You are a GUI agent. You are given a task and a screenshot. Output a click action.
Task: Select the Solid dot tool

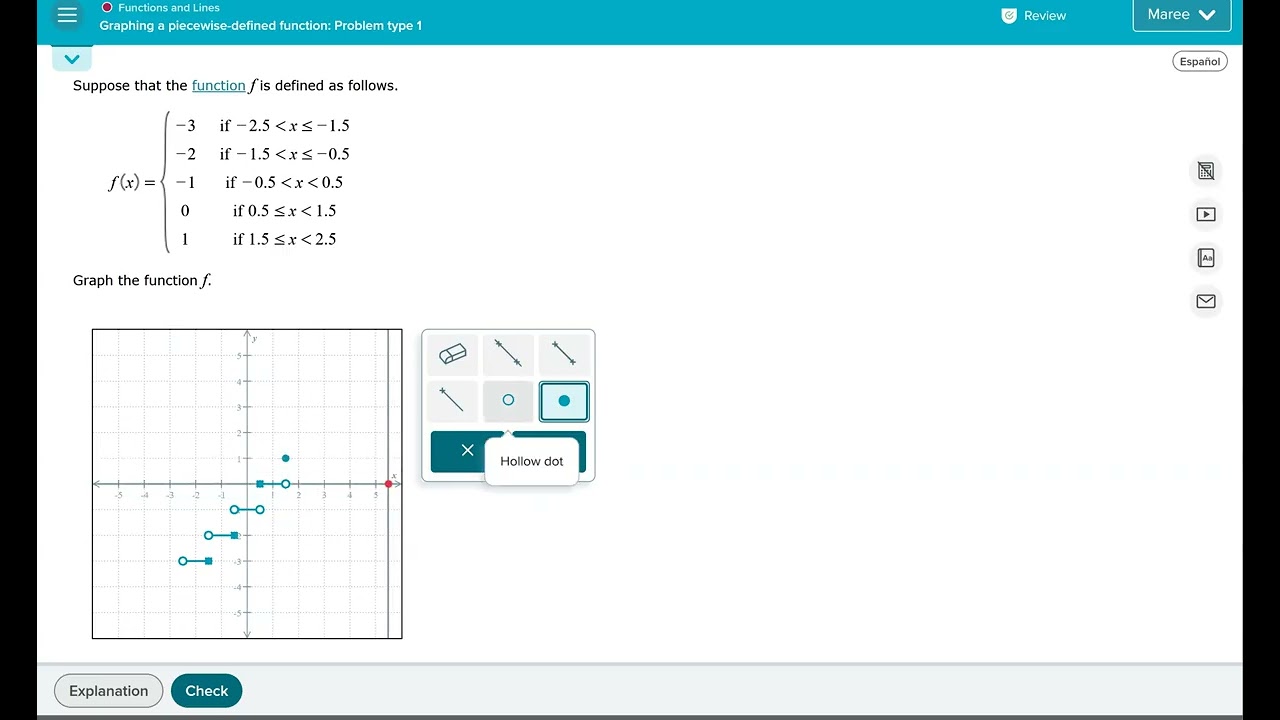[x=564, y=400]
